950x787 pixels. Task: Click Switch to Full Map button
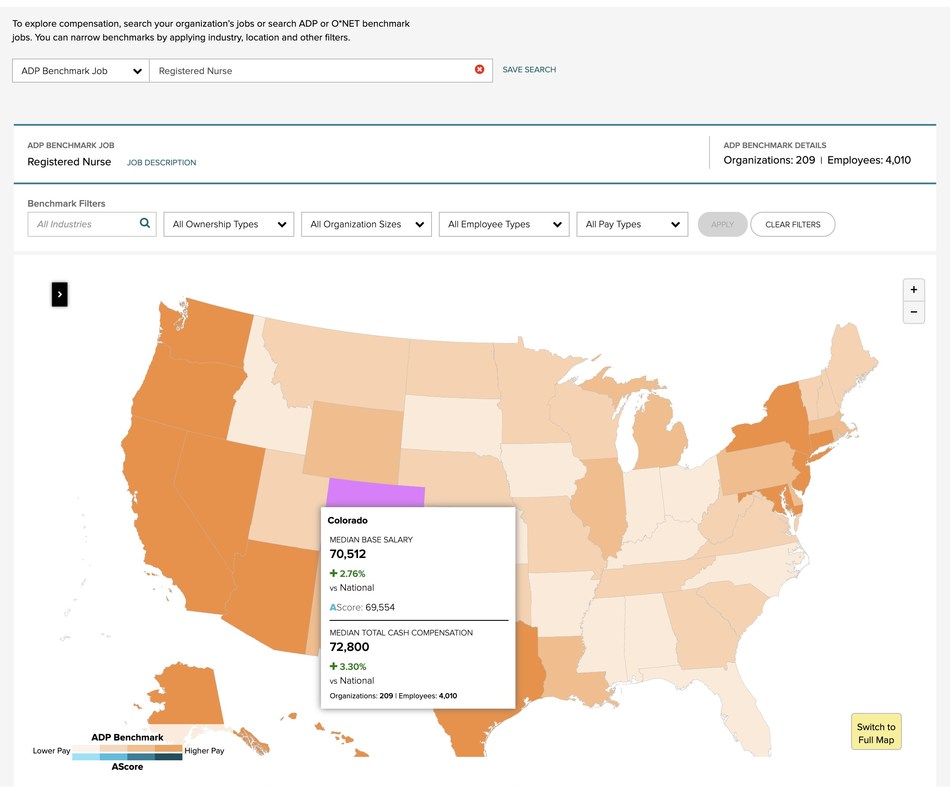[876, 732]
